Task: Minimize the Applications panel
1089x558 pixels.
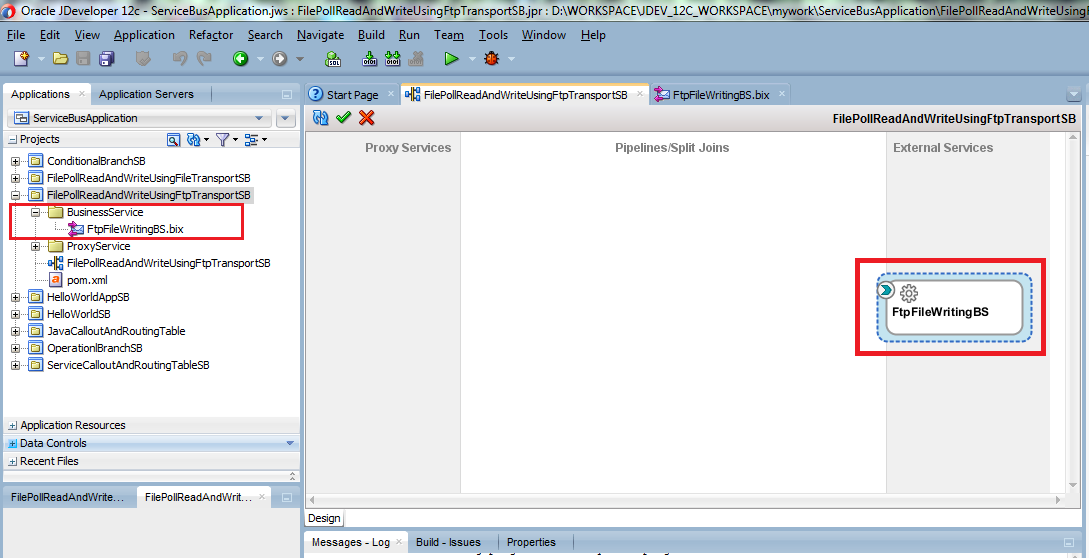Action: (x=287, y=95)
